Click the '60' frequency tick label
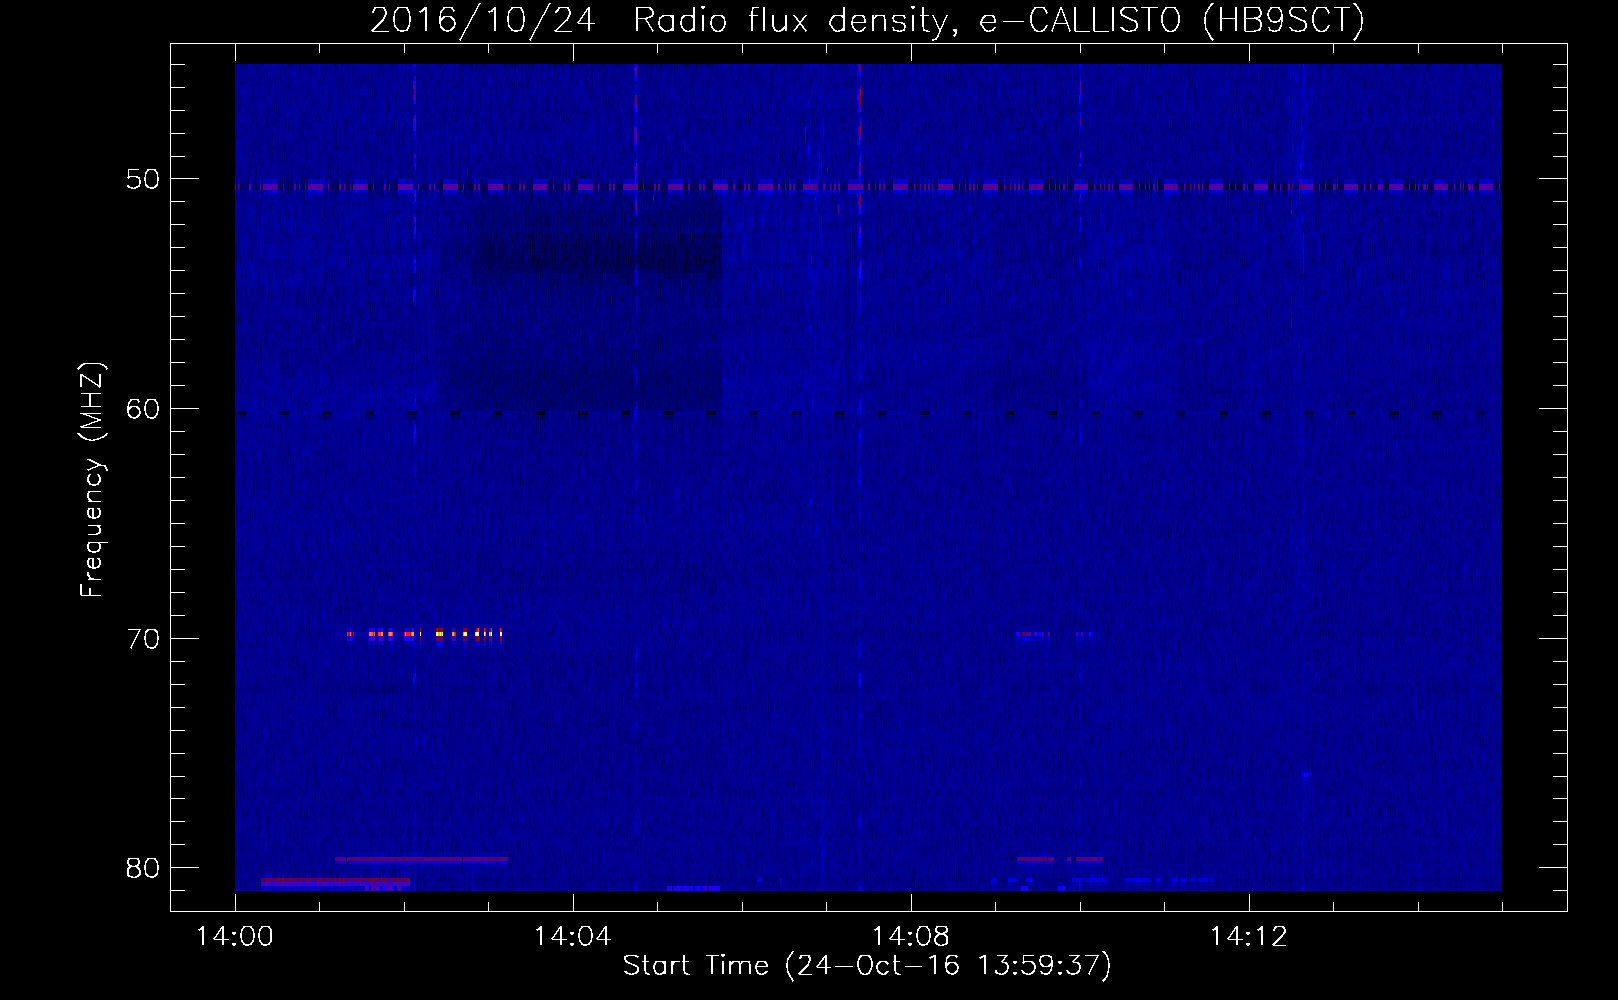This screenshot has height=1000, width=1618. click(x=143, y=409)
